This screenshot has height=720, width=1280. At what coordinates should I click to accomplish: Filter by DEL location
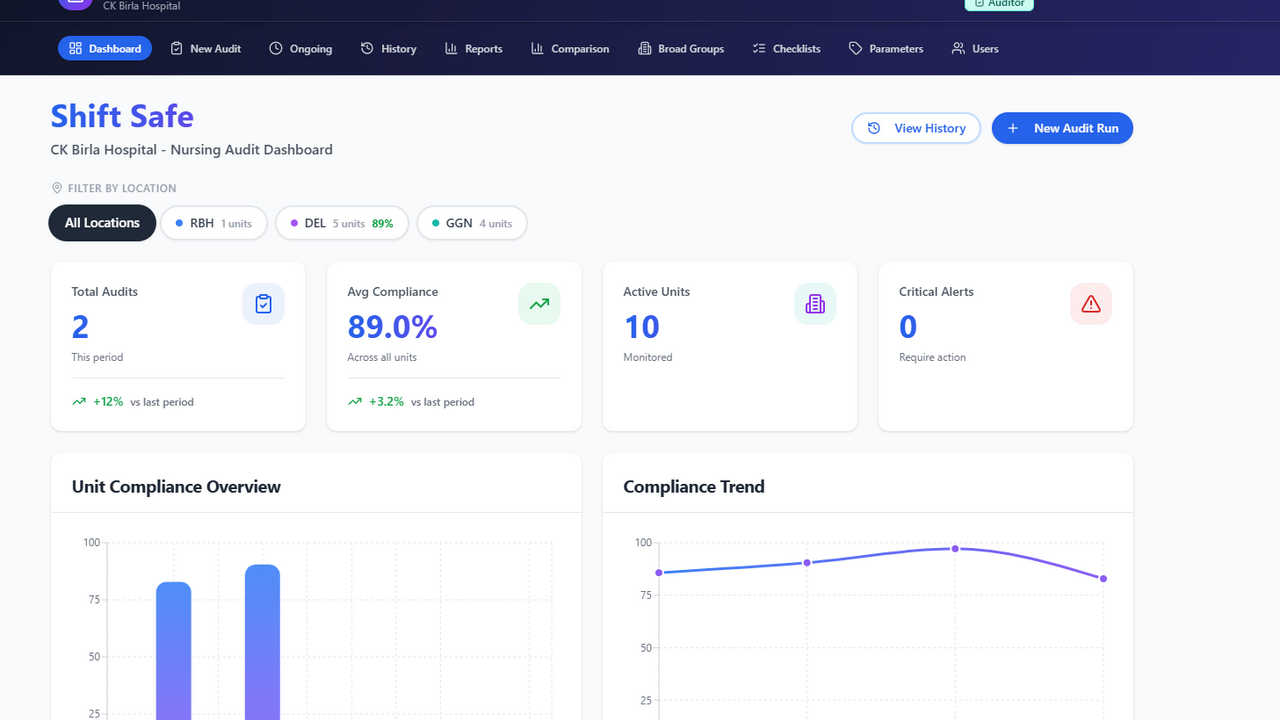[x=342, y=223]
